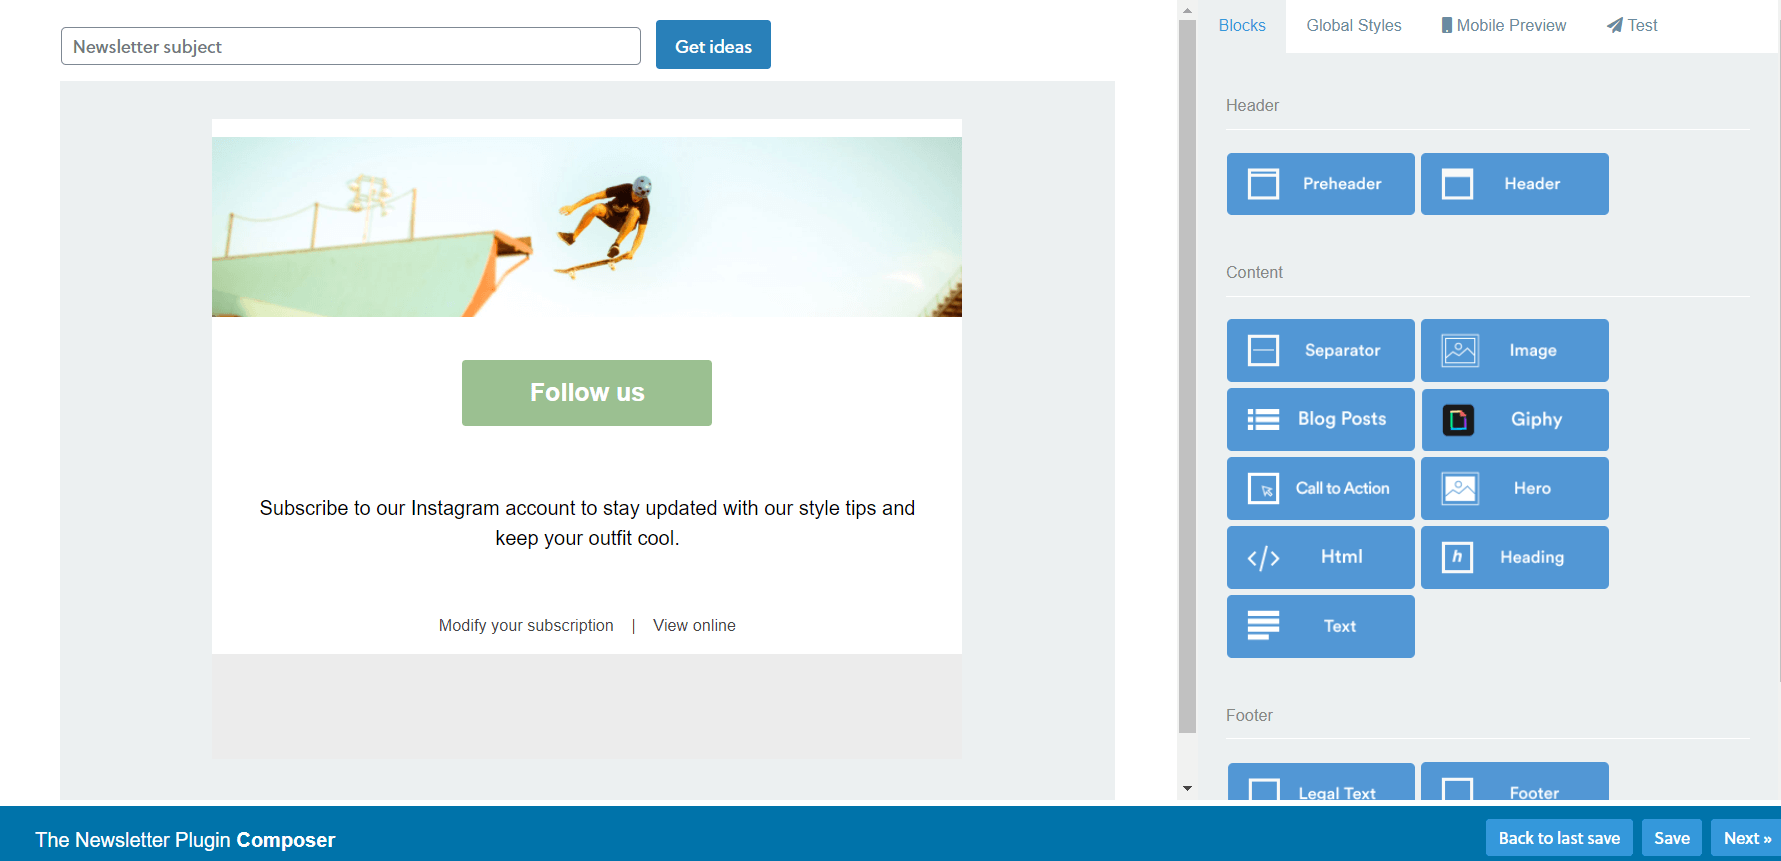1781x861 pixels.
Task: Click the Modify your subscription link
Action: 526,625
